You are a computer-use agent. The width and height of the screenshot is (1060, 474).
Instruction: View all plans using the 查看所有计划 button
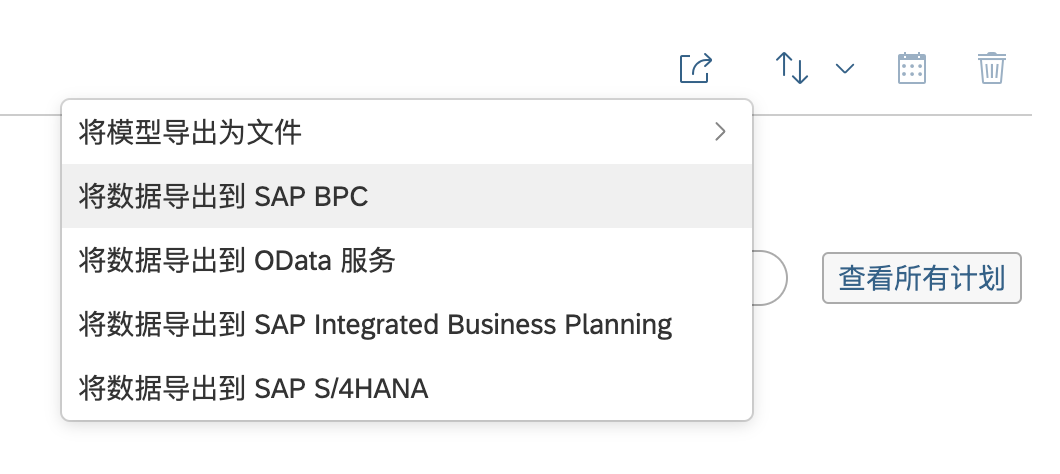click(921, 278)
